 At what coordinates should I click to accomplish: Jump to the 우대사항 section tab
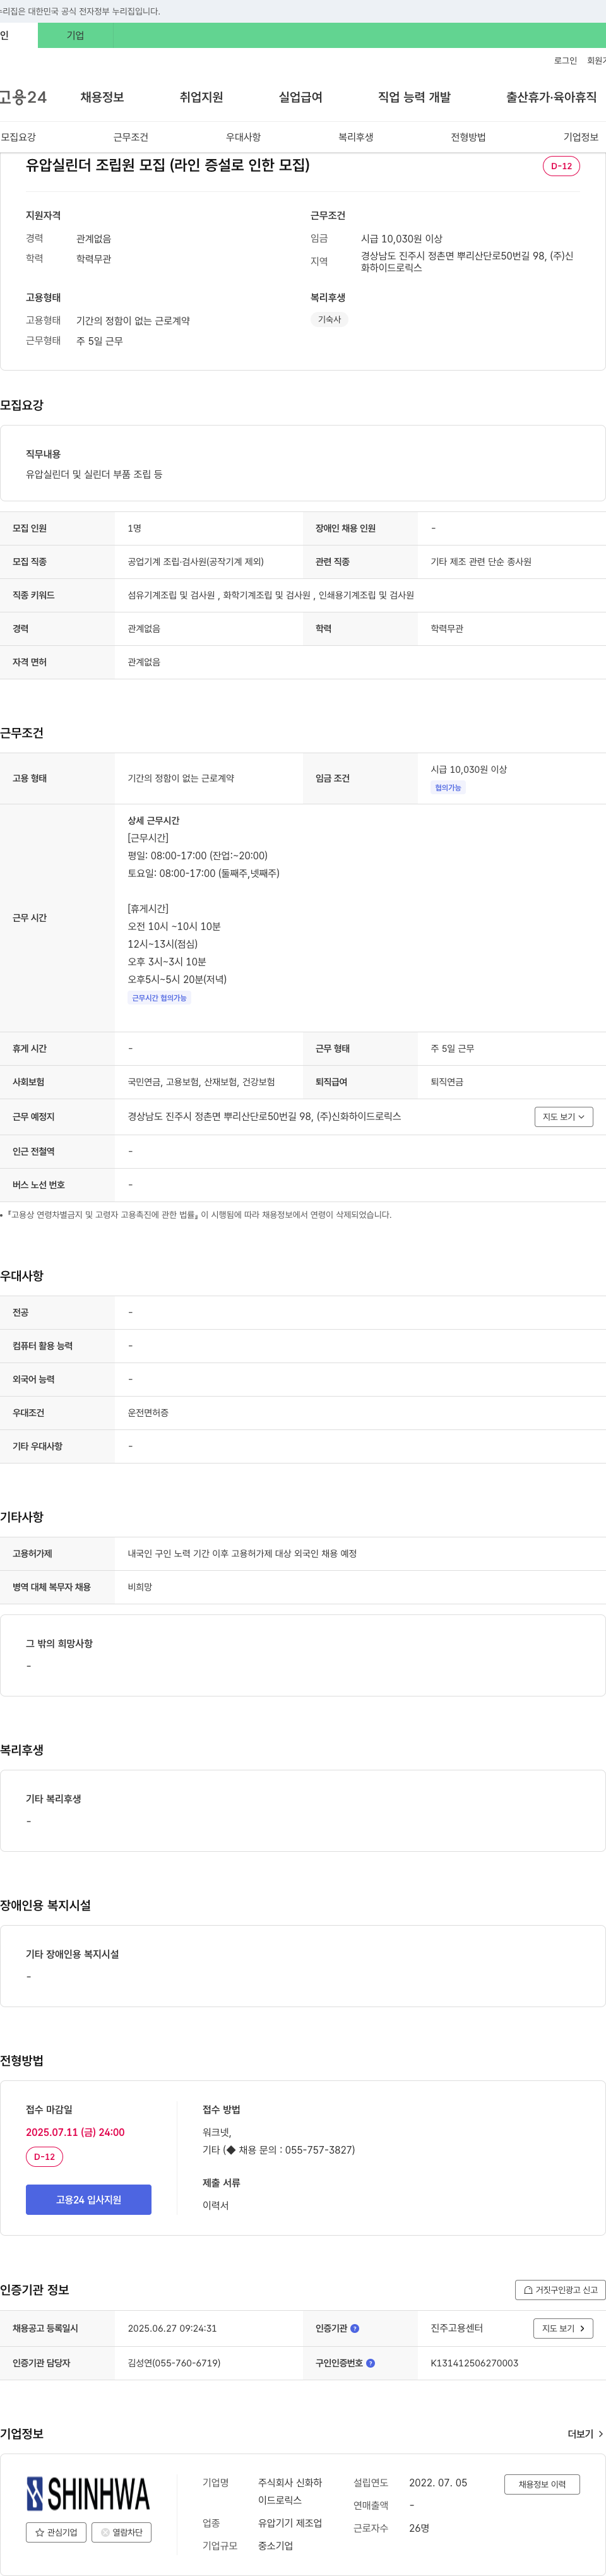click(x=243, y=137)
